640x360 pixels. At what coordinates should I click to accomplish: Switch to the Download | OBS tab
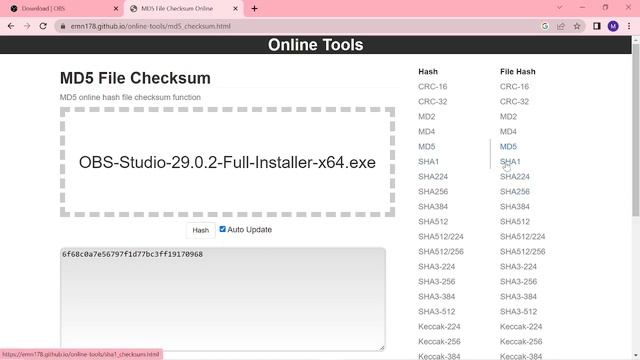tap(62, 8)
